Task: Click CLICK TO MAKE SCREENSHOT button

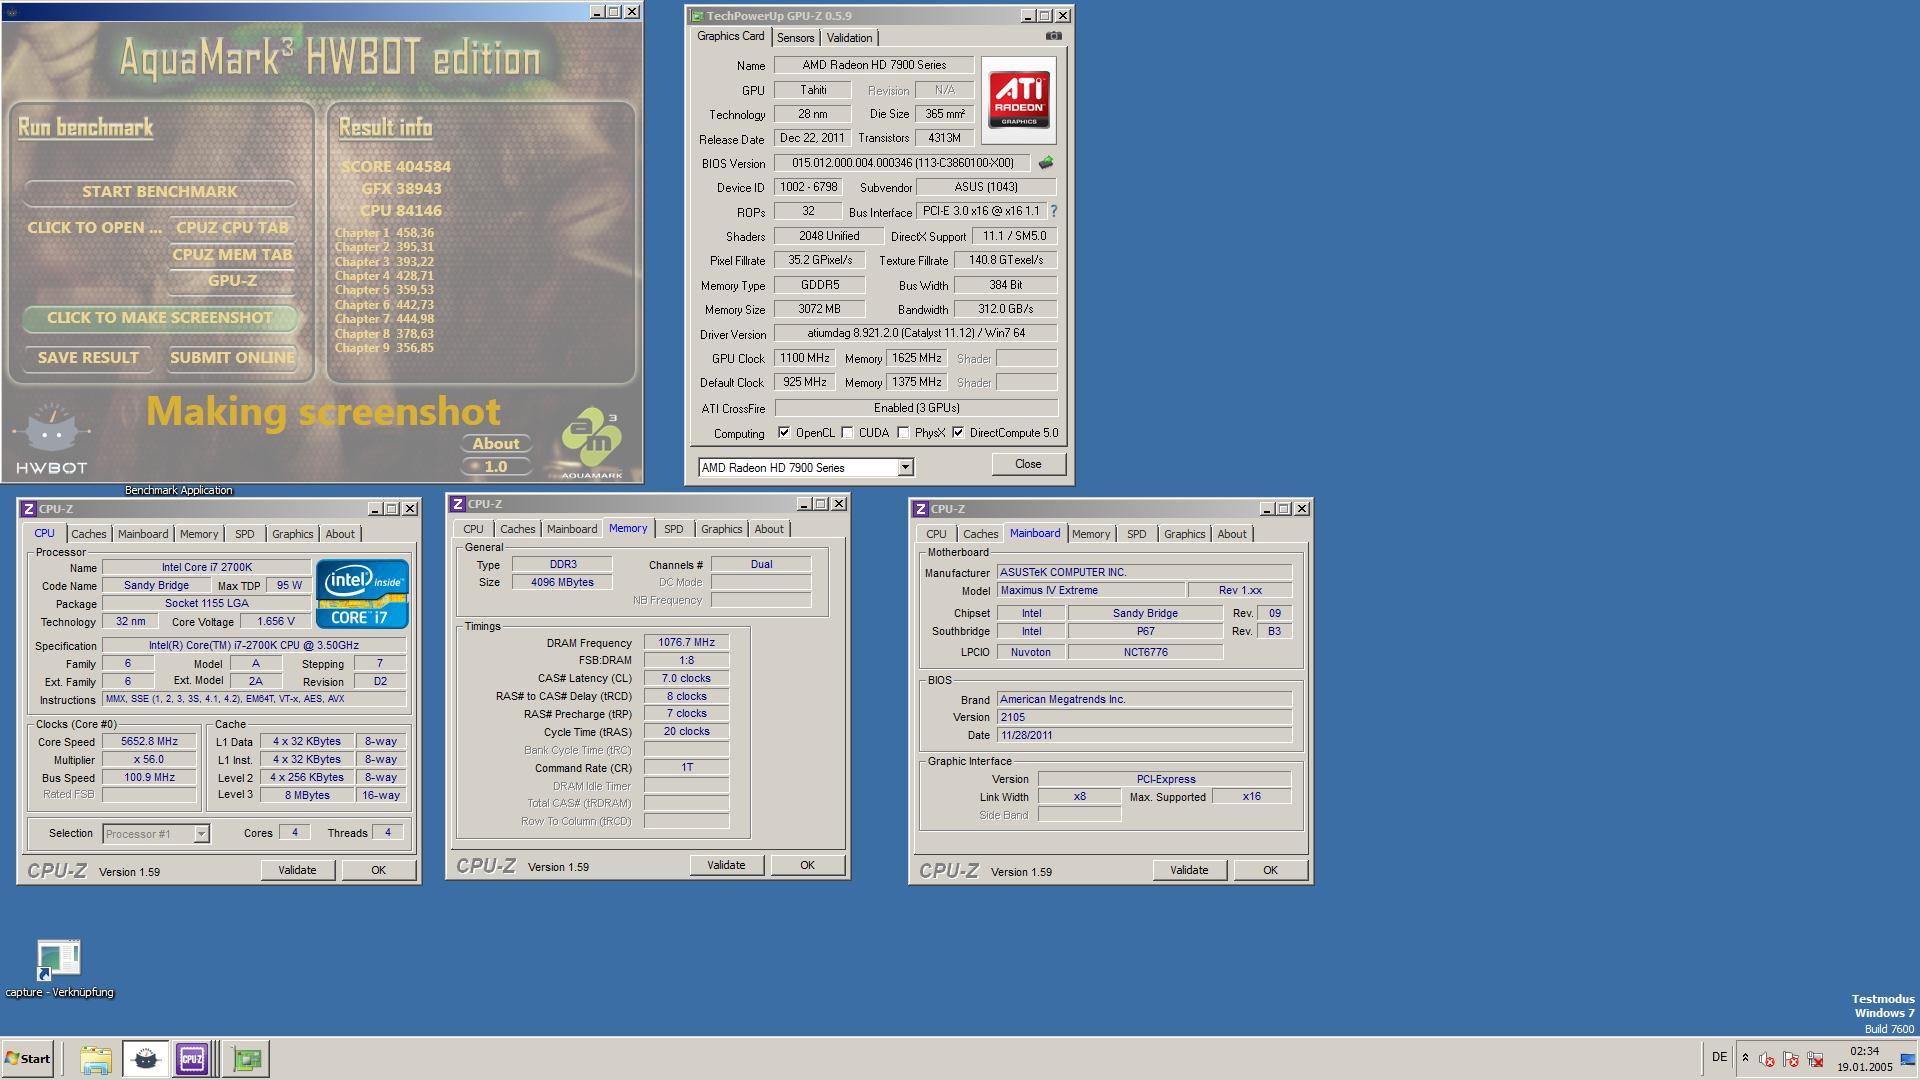Action: point(159,318)
